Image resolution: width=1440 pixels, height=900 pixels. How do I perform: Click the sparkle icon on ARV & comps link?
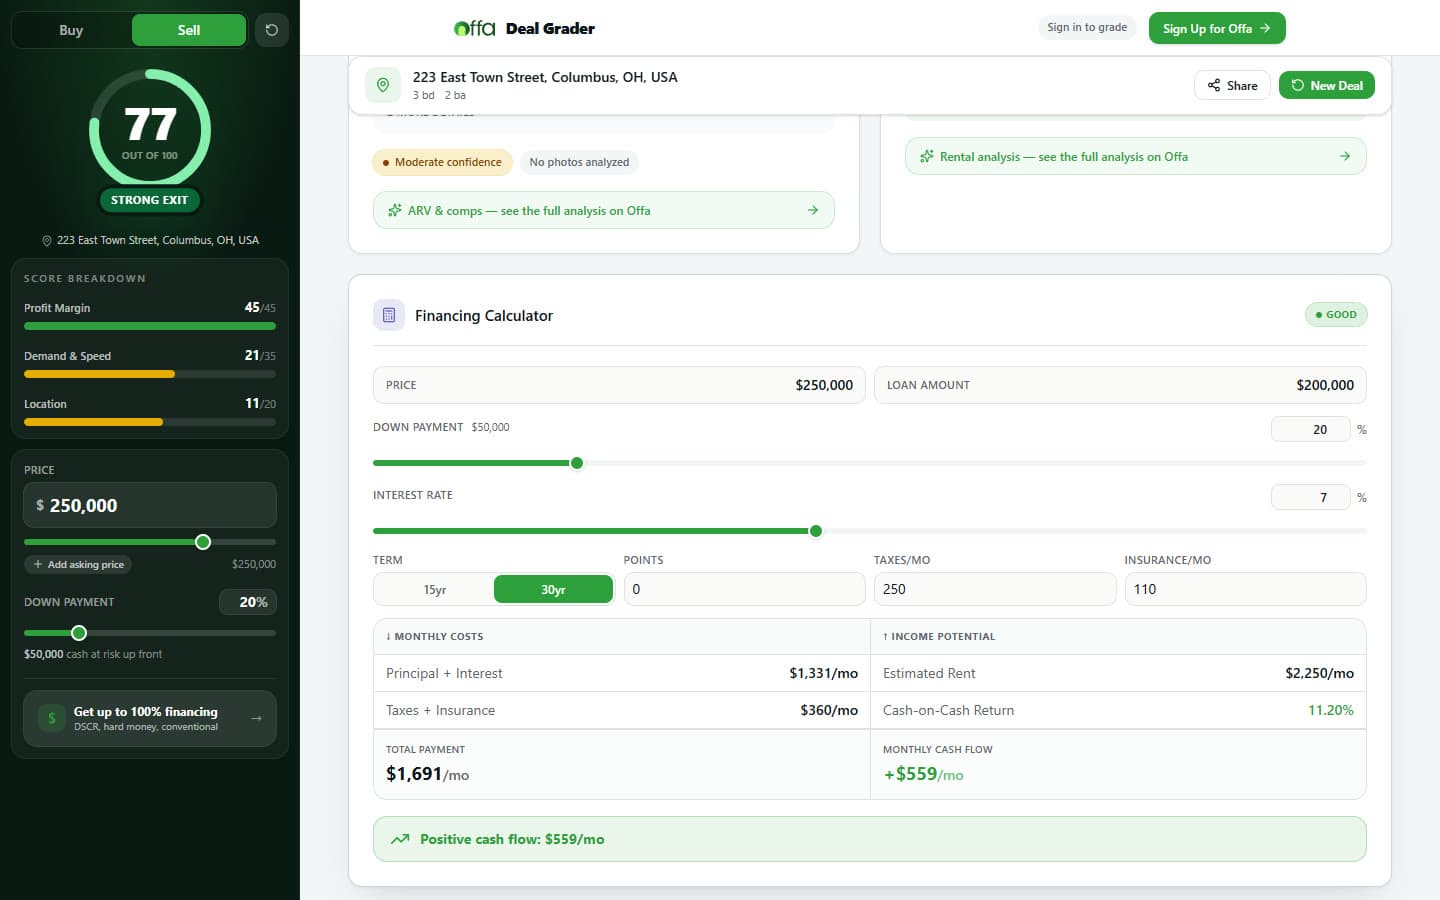395,211
